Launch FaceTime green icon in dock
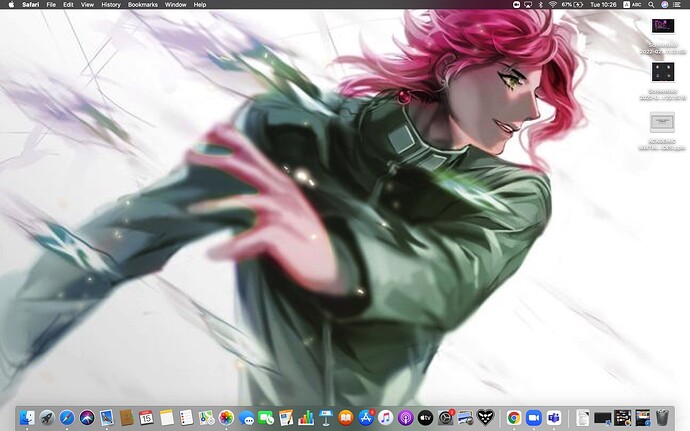Image resolution: width=690 pixels, height=431 pixels. point(266,417)
